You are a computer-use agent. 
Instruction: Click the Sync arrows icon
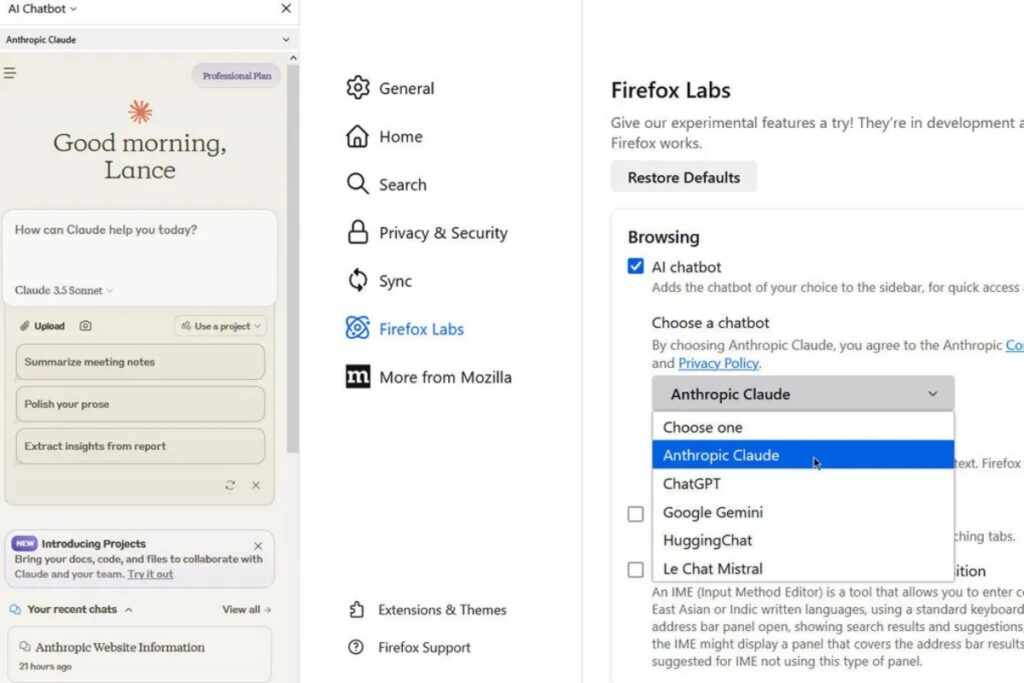point(358,281)
